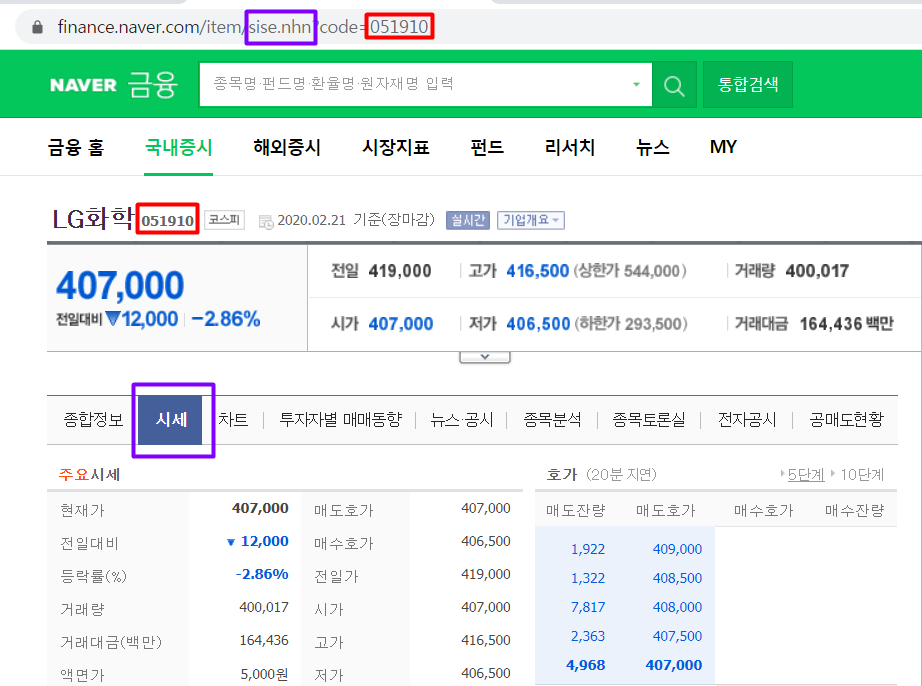
Task: Switch to the 뉴스·공시 tab
Action: 462,420
